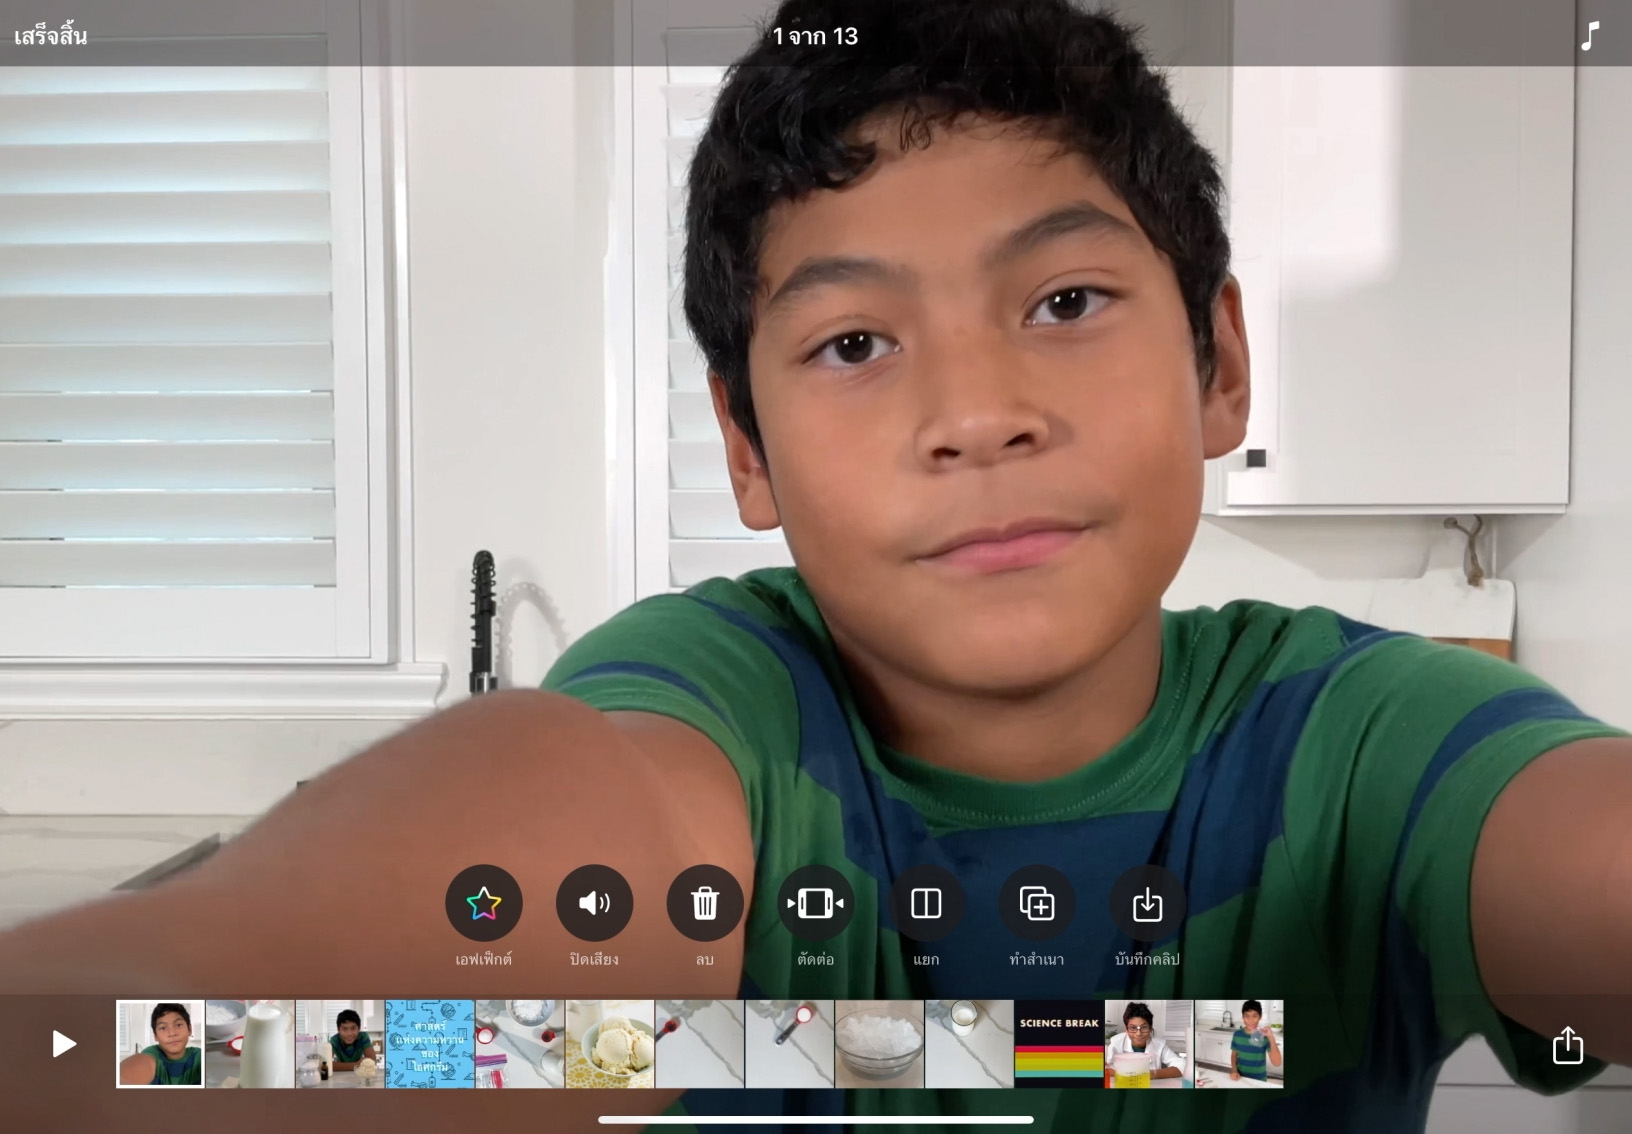This screenshot has width=1632, height=1134.
Task: Select the milk bottle clip thumbnail
Action: tap(250, 1044)
